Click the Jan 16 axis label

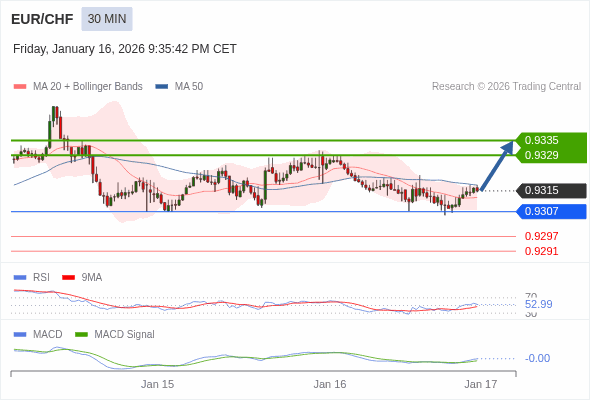click(330, 384)
